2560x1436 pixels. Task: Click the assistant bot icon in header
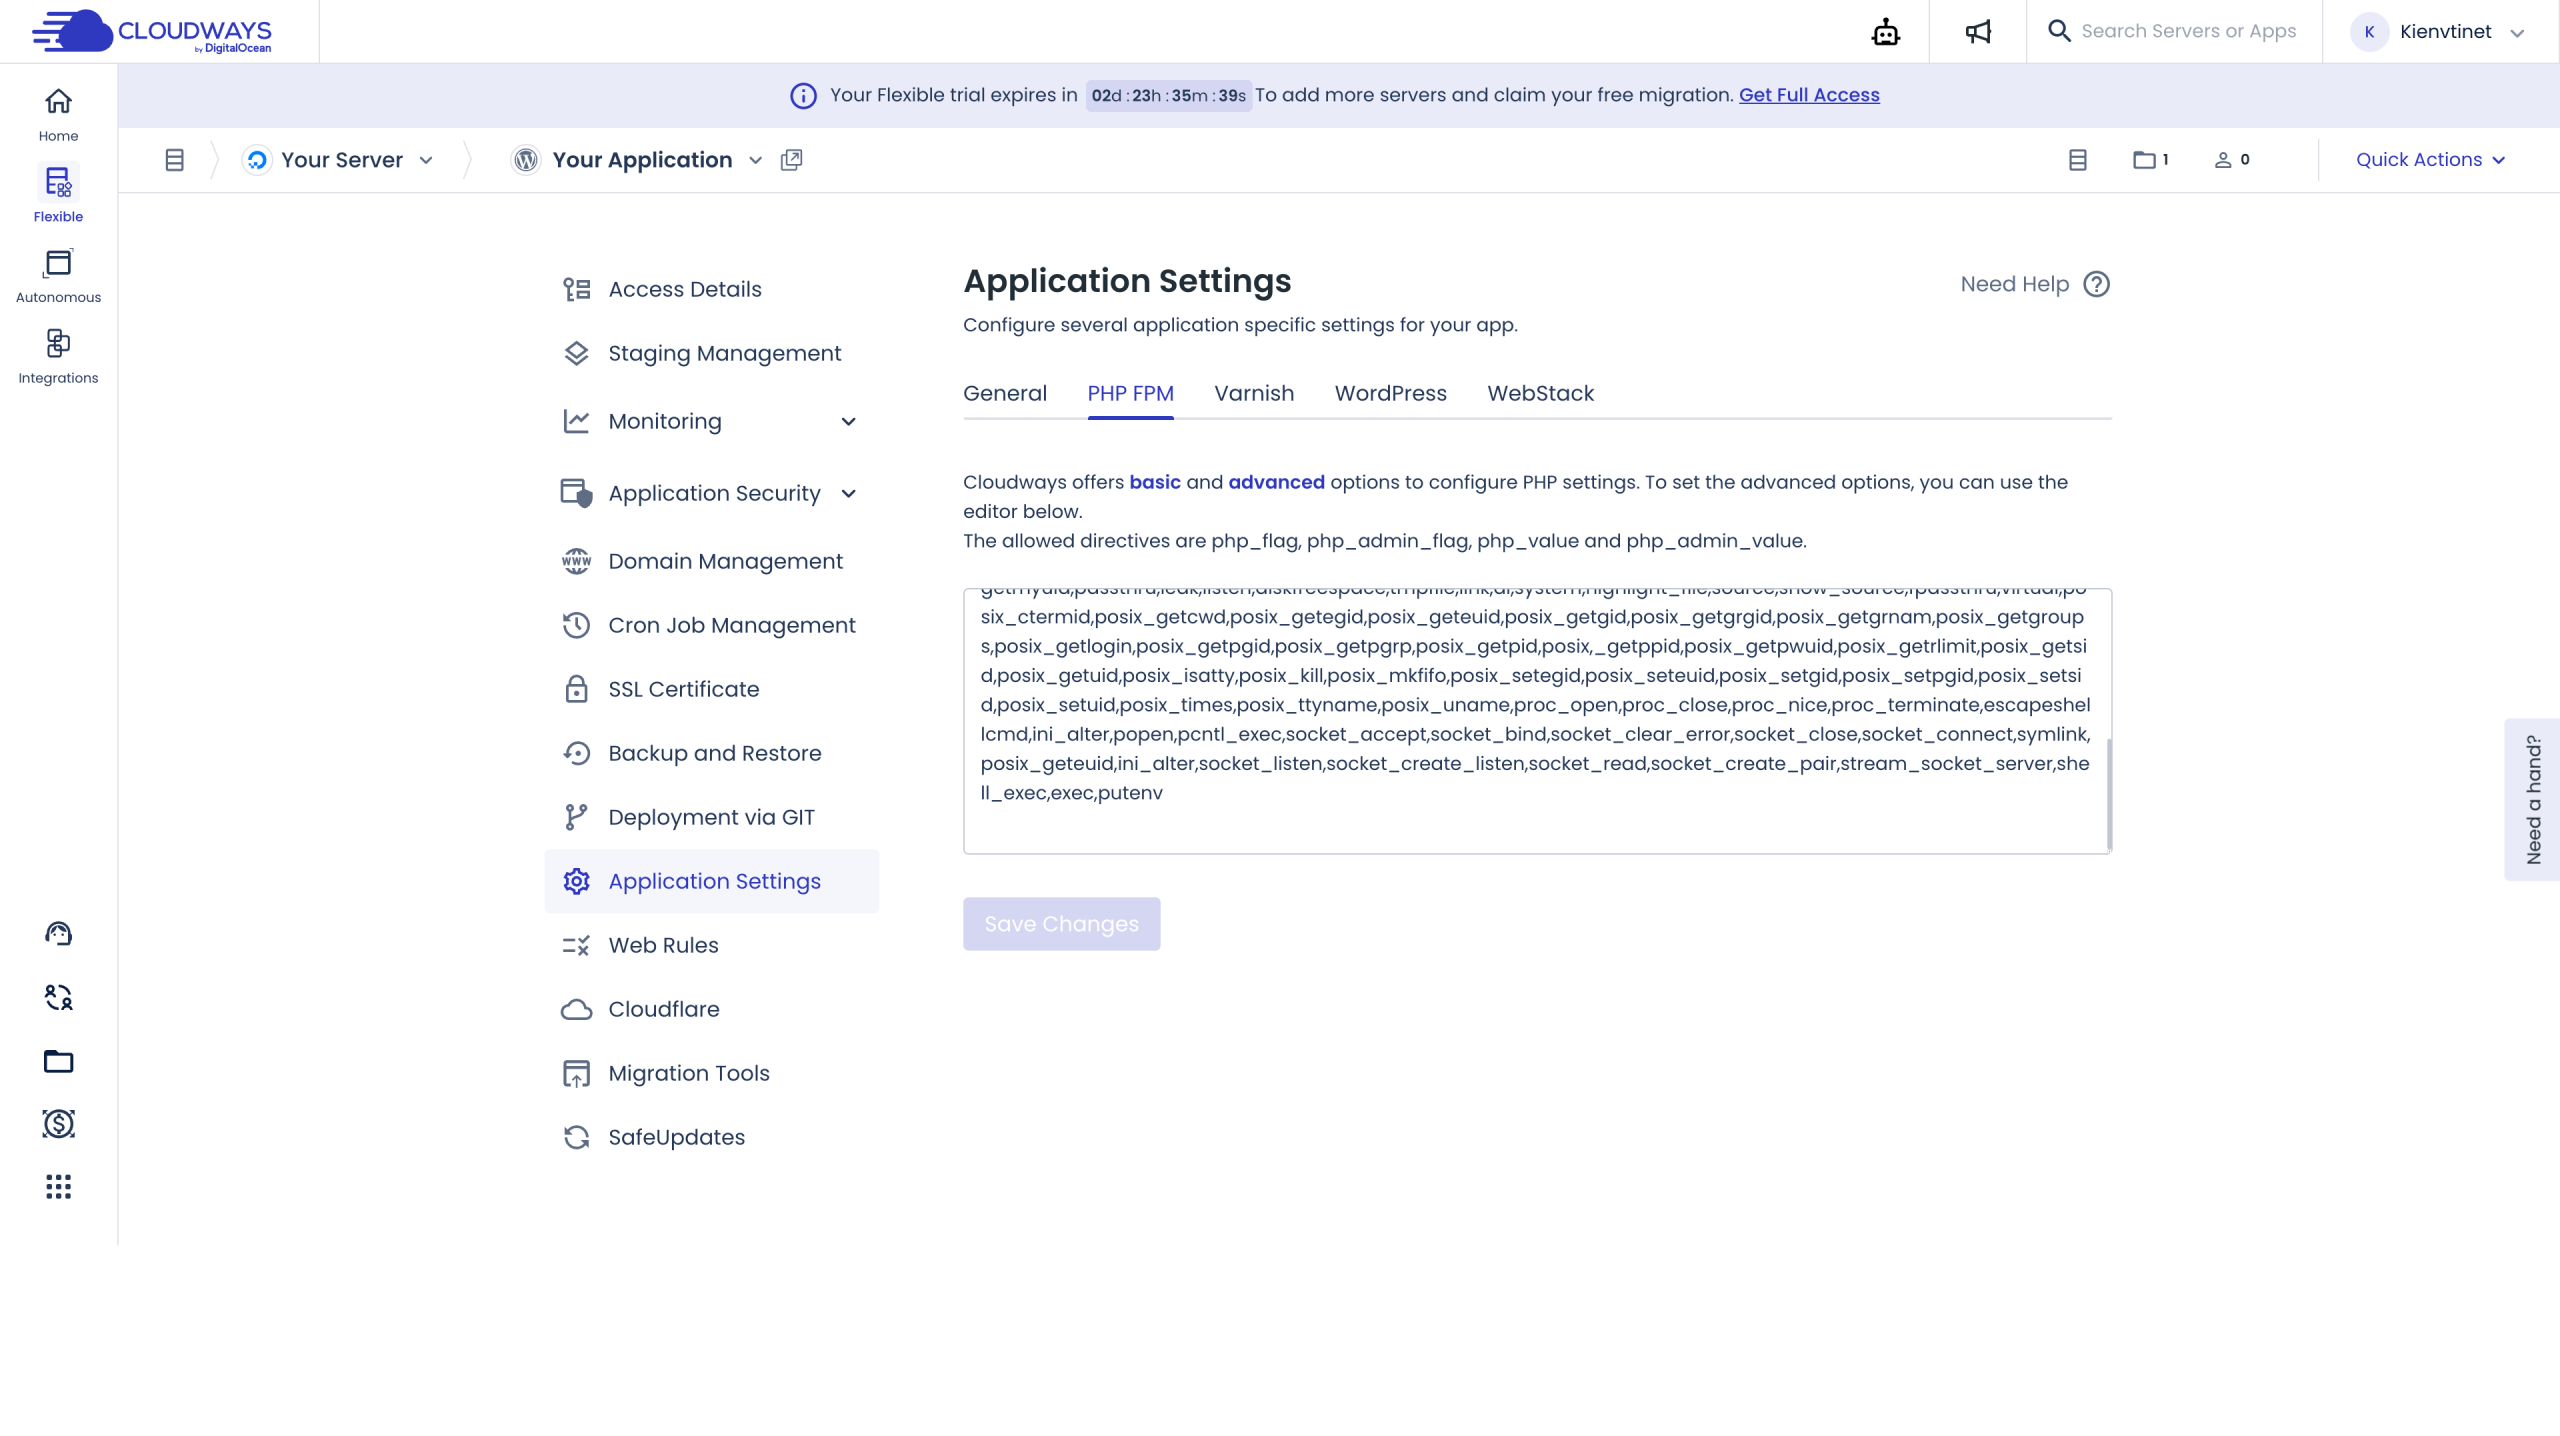click(1885, 32)
